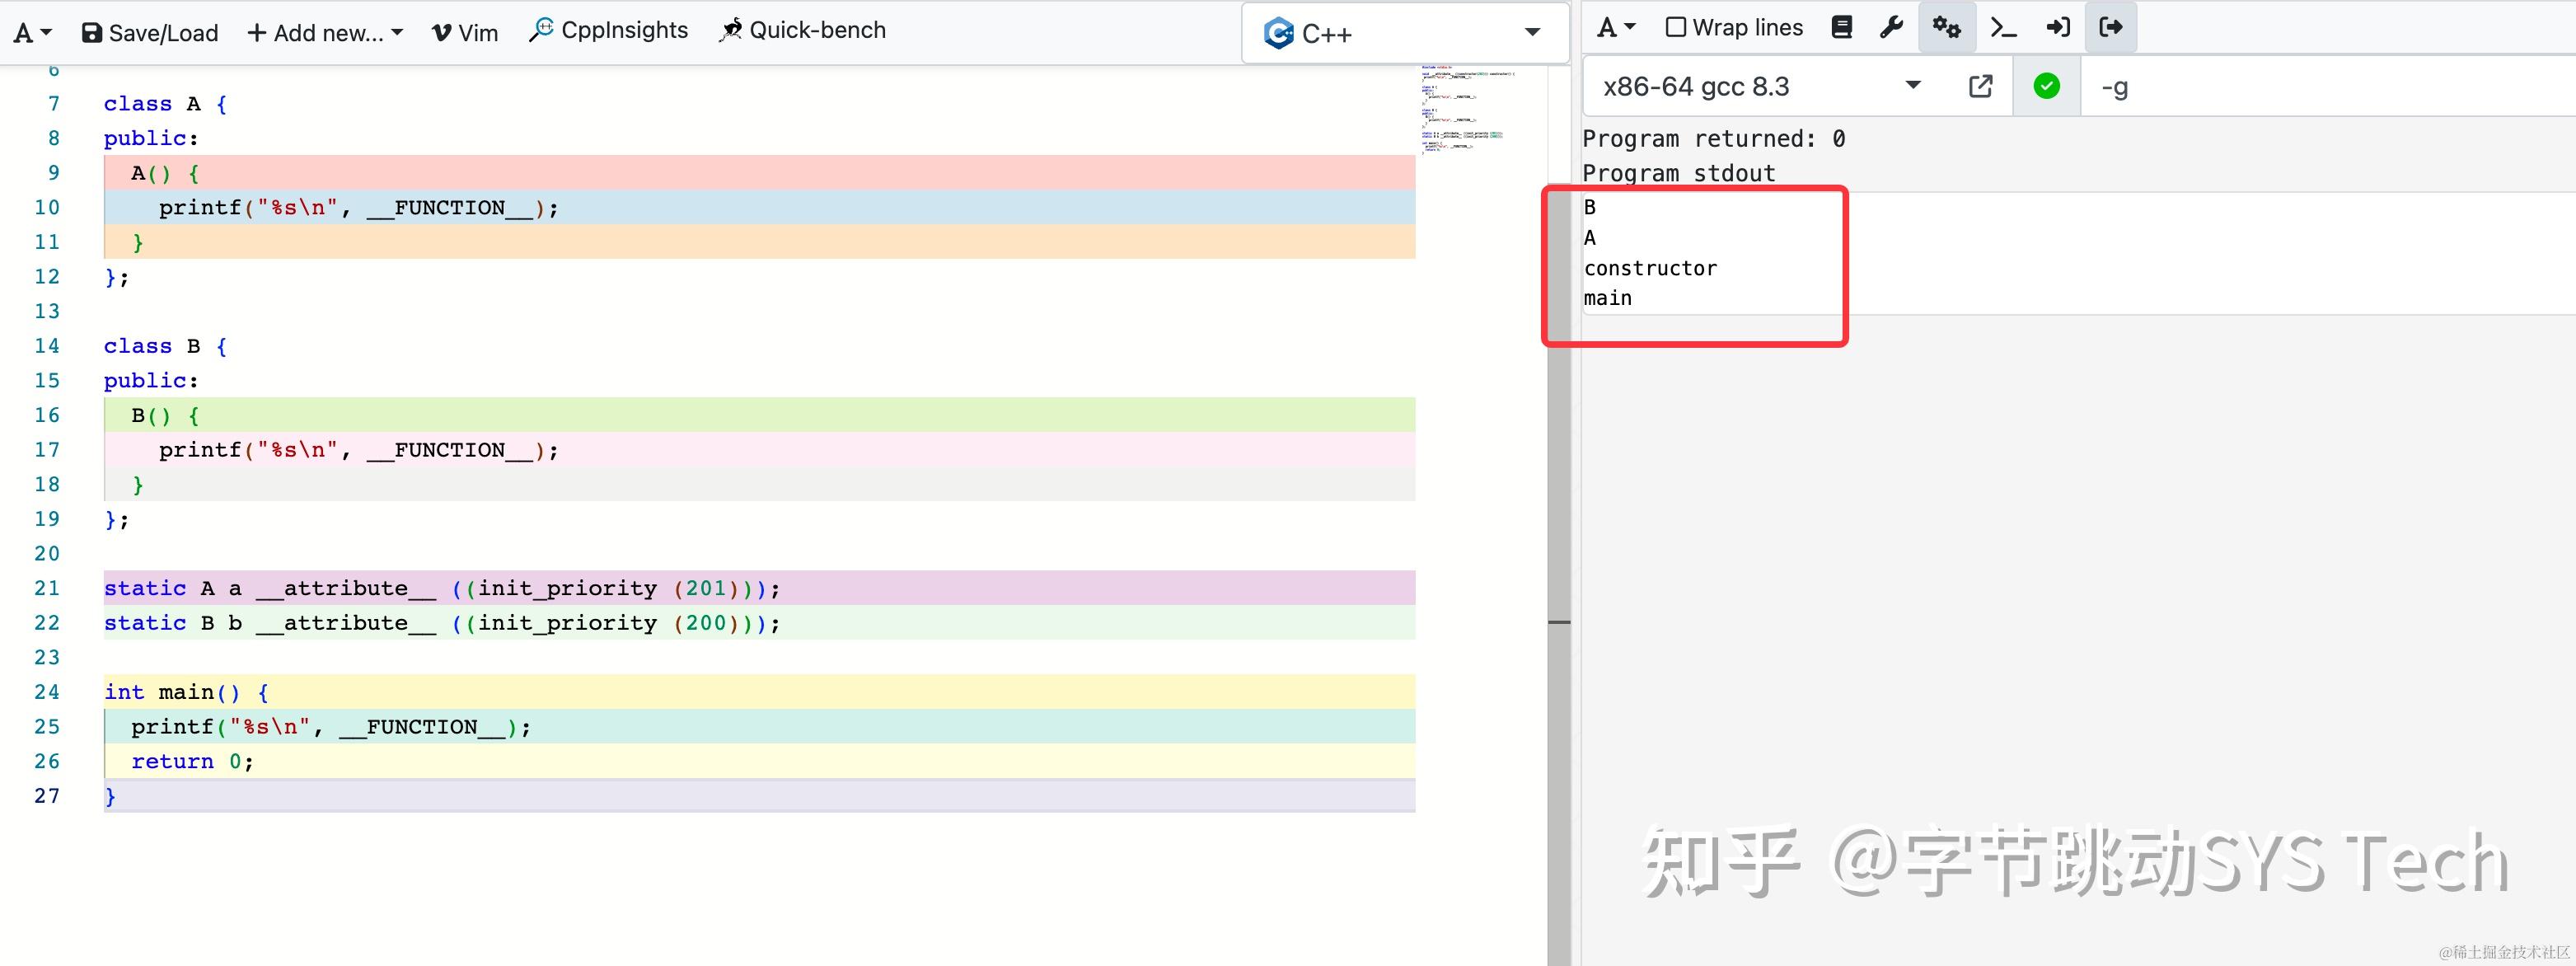The width and height of the screenshot is (2576, 966).
Task: Click the wrench icon in the output pane
Action: [x=1891, y=27]
